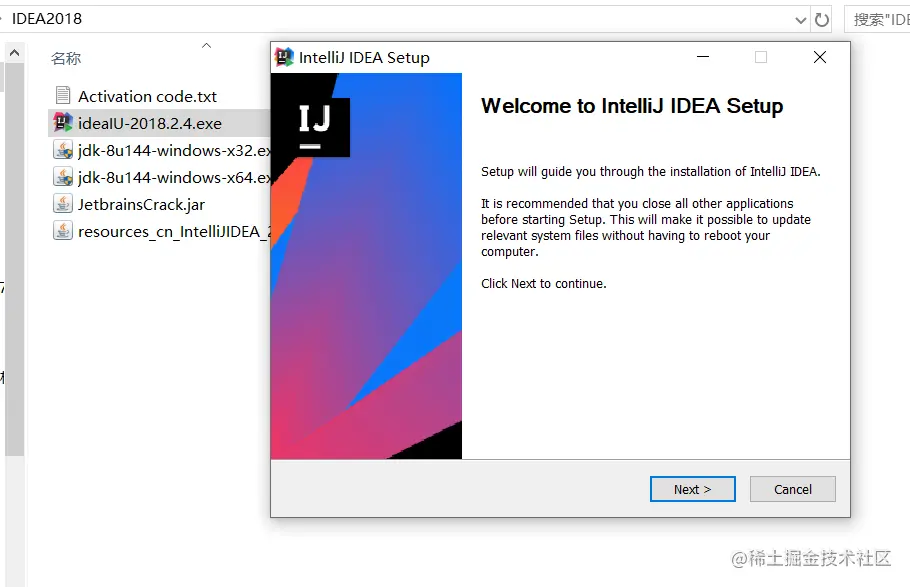The height and width of the screenshot is (587, 910).
Task: Select the Activation code.txt file icon
Action: pos(63,96)
